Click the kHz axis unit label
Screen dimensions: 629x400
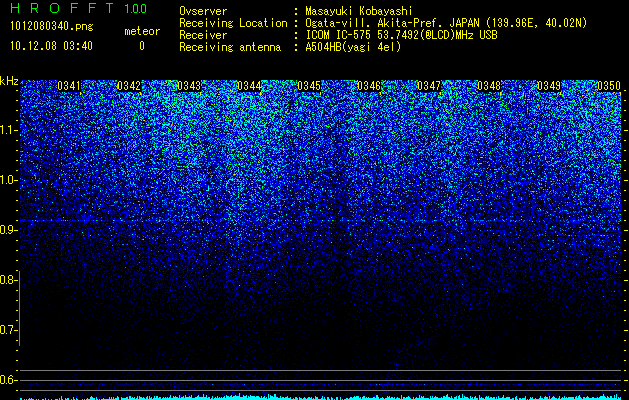[x=9, y=81]
